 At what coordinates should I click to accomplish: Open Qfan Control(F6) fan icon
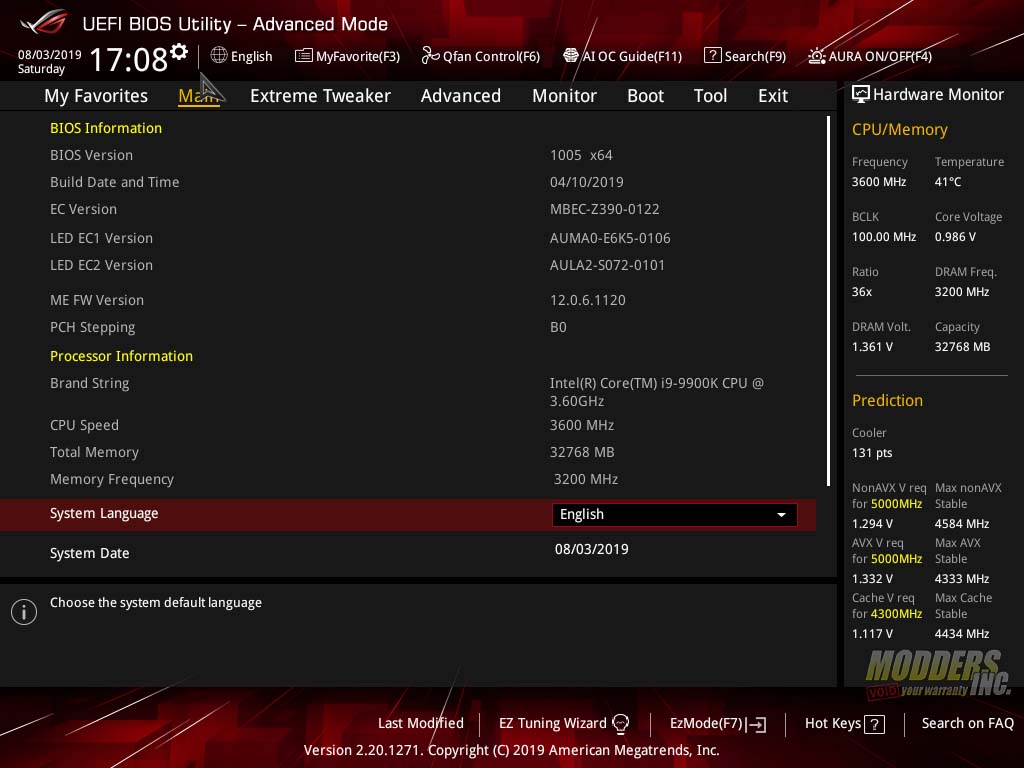coord(430,56)
